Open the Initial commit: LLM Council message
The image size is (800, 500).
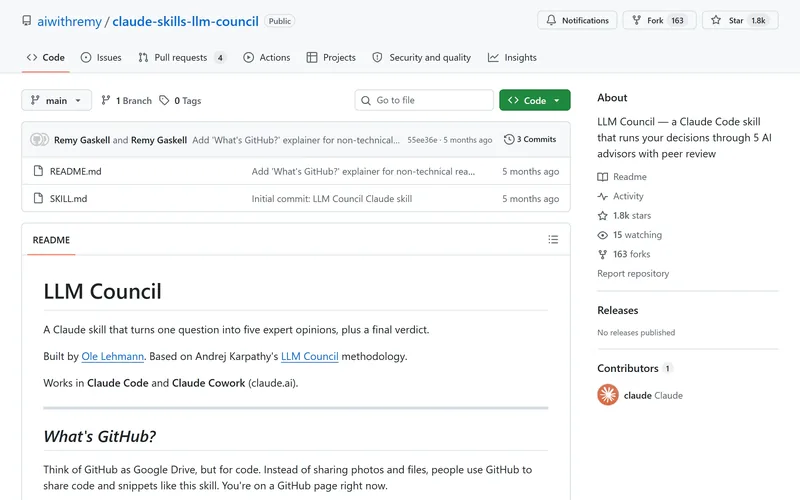click(x=332, y=198)
